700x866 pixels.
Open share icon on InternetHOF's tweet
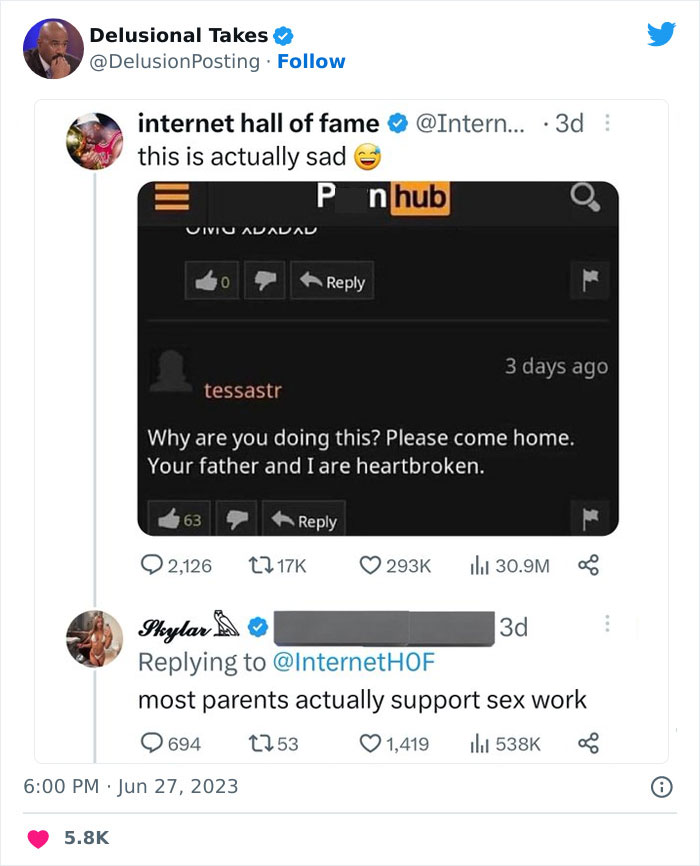click(590, 565)
